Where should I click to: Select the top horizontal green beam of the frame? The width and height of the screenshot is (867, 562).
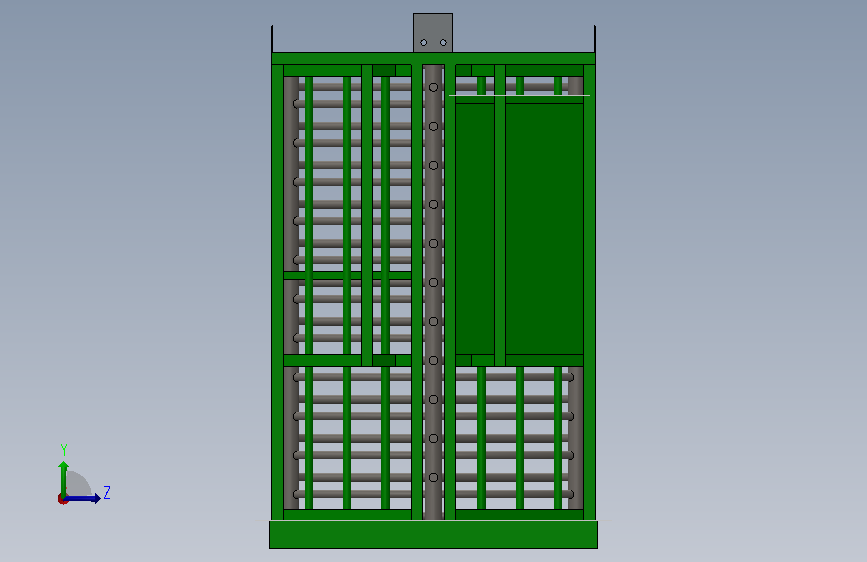(x=434, y=59)
